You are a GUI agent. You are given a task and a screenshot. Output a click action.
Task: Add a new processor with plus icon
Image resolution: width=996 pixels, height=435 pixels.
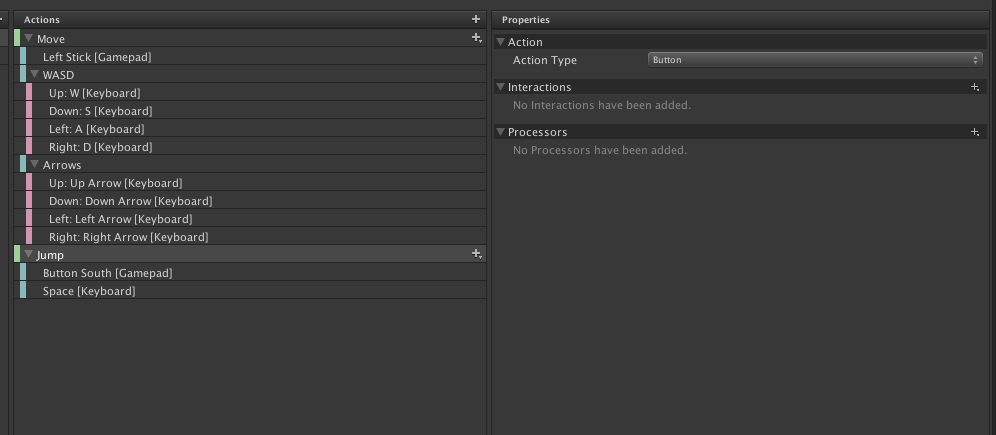point(975,132)
